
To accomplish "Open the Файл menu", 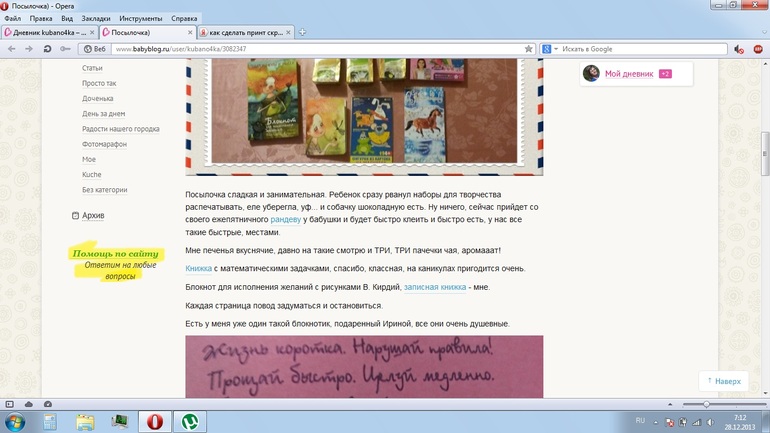I will pyautogui.click(x=13, y=18).
